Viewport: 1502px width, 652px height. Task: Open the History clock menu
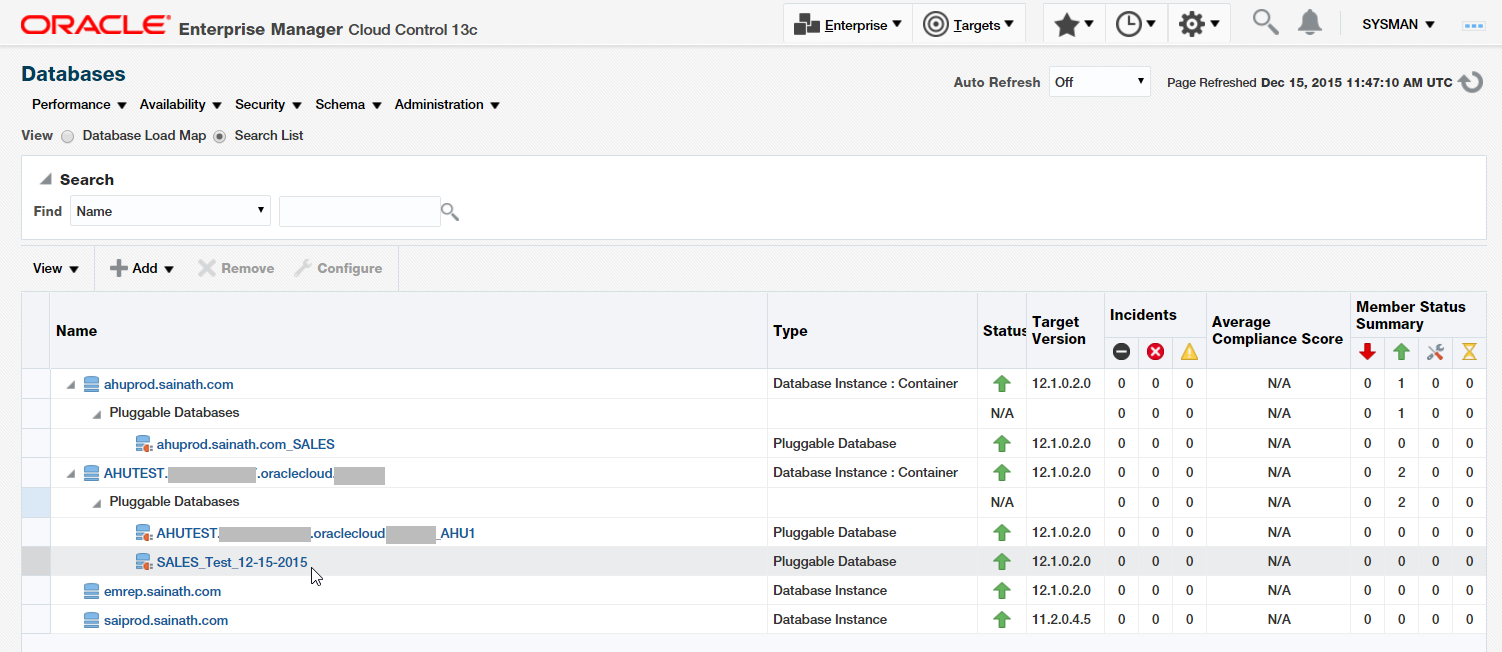[1136, 24]
